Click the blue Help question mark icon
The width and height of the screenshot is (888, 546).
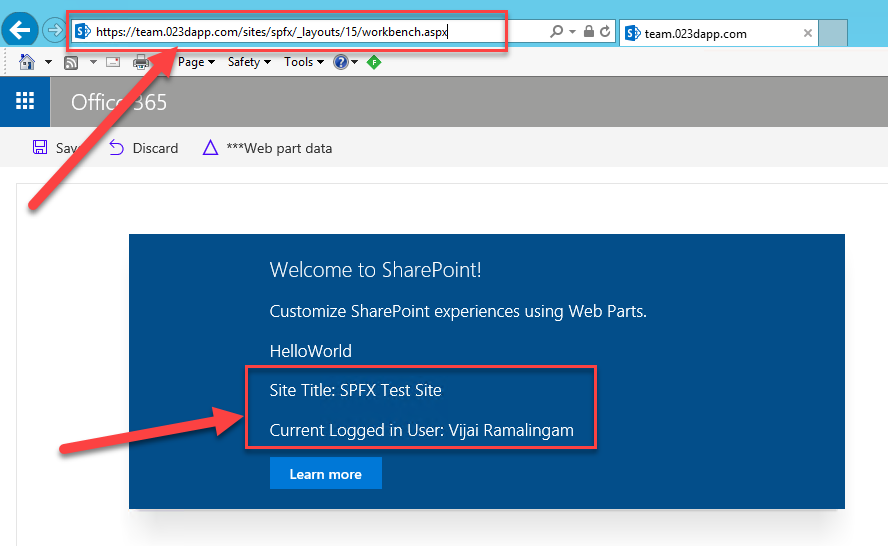[340, 62]
